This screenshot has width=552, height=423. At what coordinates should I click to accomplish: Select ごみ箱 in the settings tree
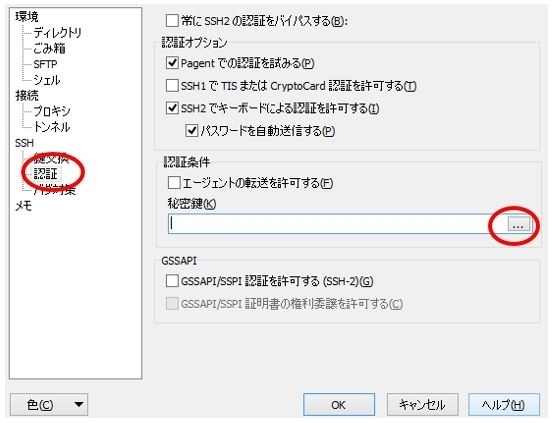[x=49, y=48]
